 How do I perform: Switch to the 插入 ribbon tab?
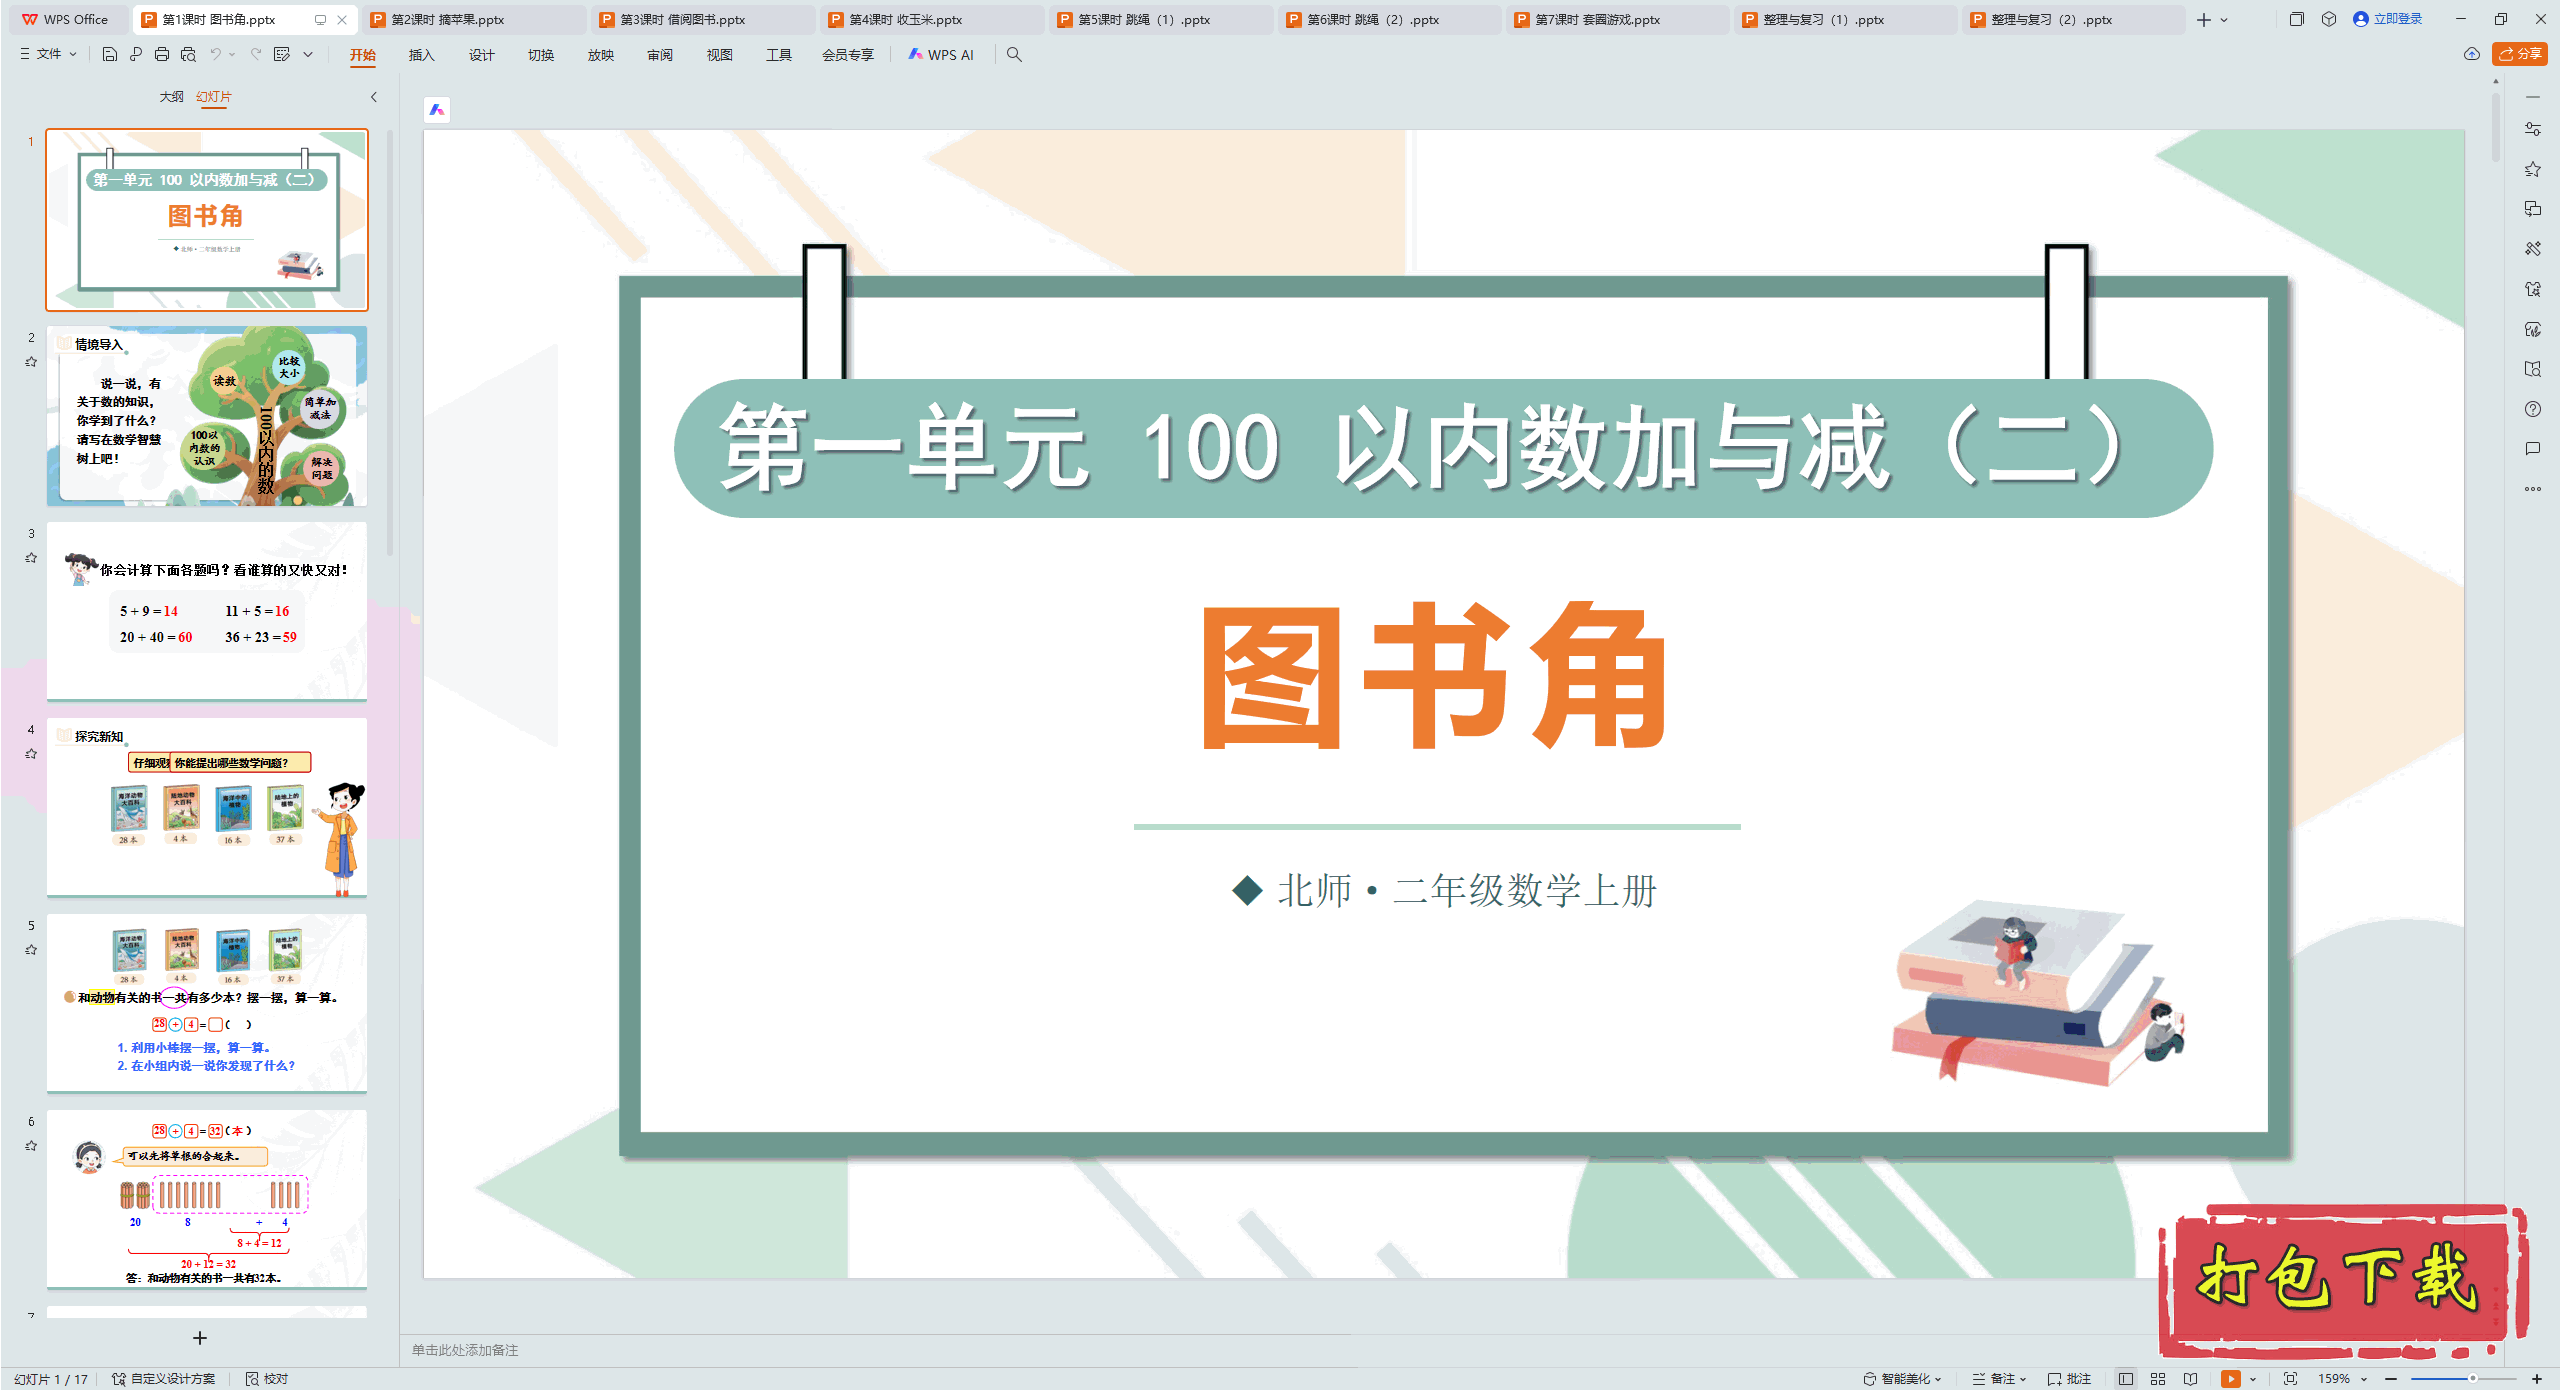[421, 55]
